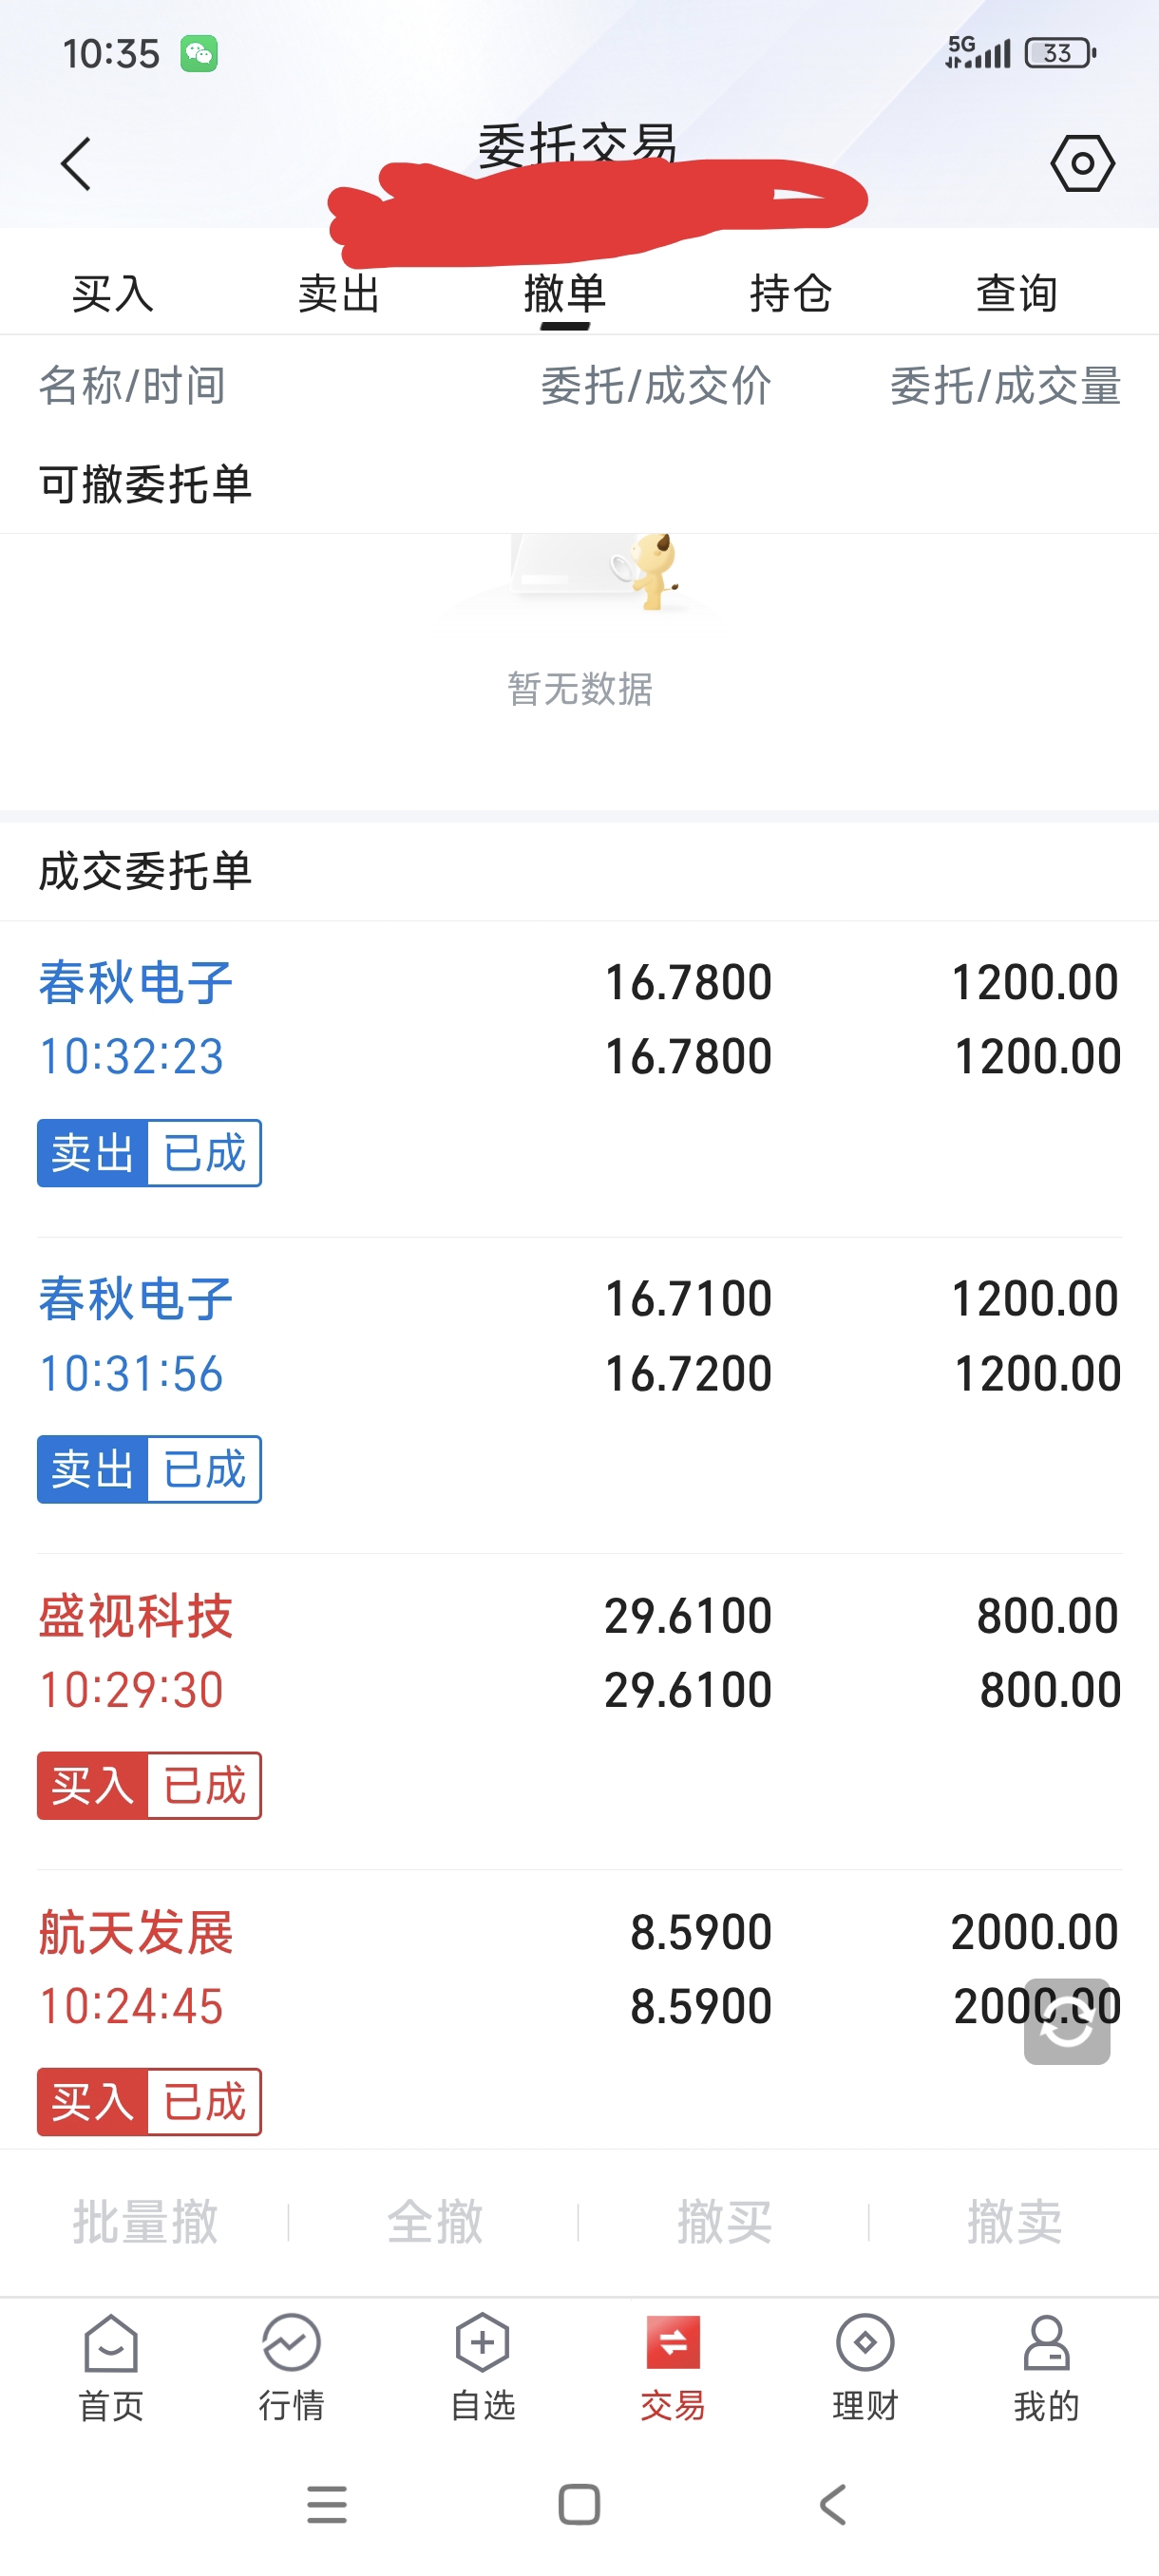Tap the 撤卖 cancel sells button
The image size is (1159, 2576).
(1014, 2222)
